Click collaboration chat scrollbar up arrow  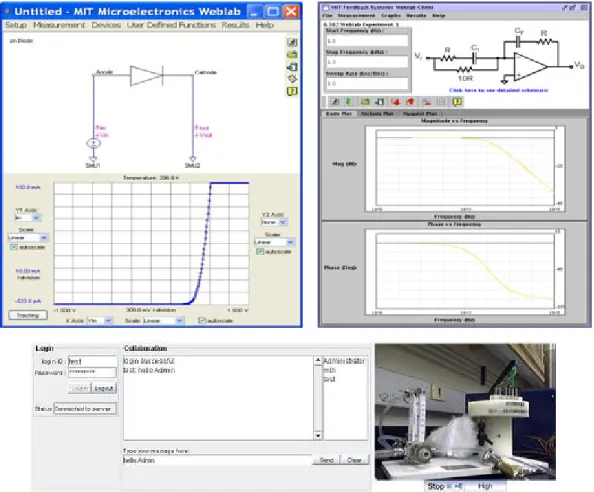(318, 360)
